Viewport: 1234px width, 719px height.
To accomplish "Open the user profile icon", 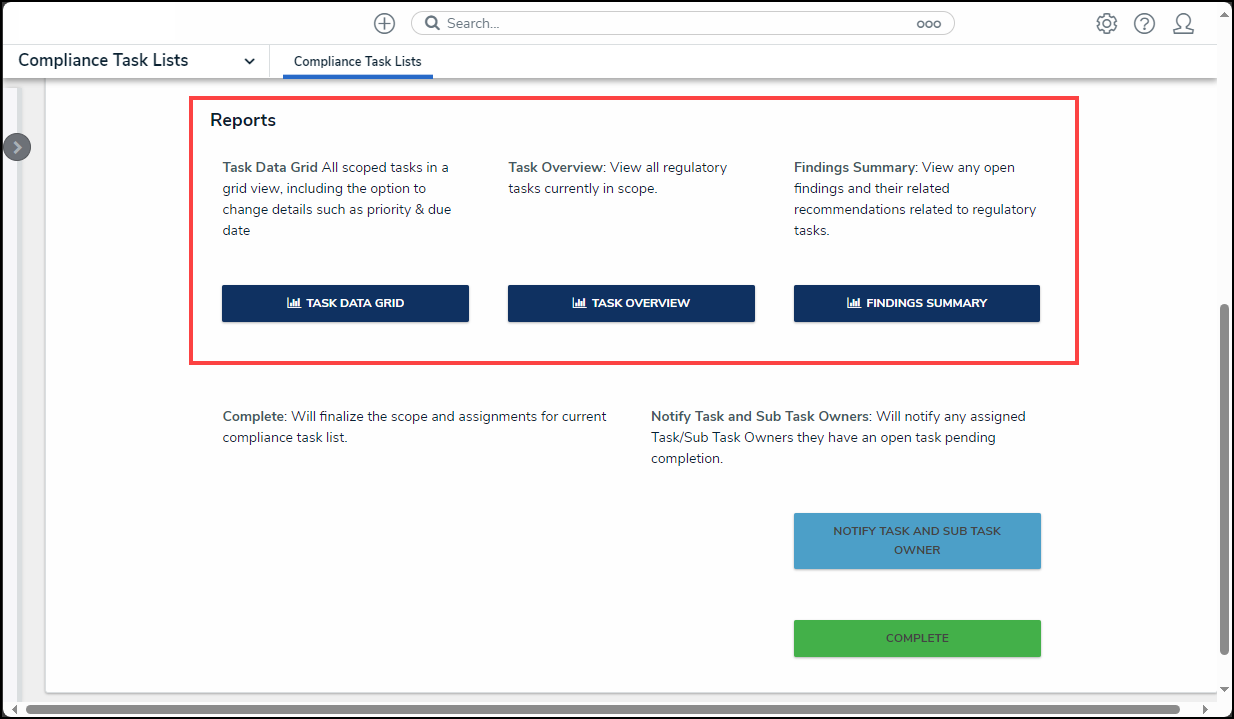I will click(1183, 24).
